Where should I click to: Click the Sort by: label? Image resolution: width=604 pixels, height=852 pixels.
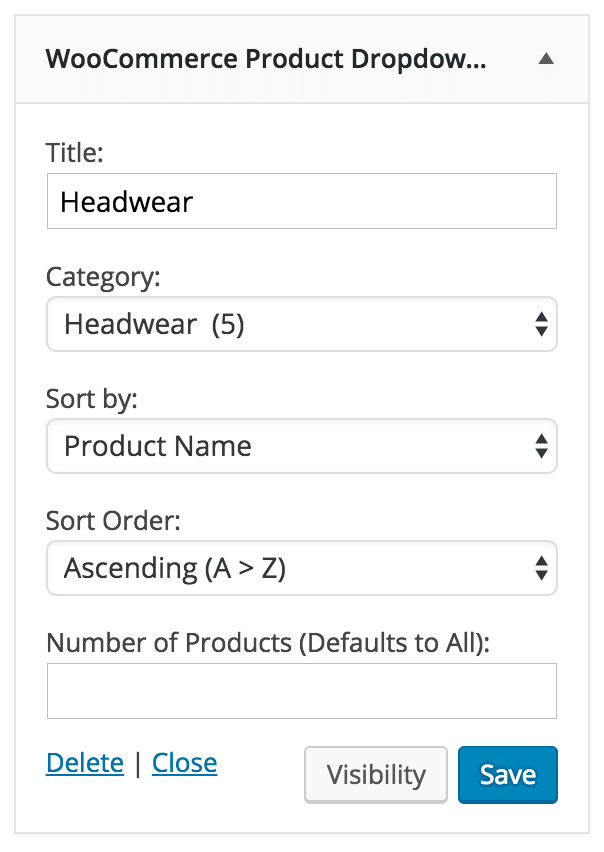92,399
